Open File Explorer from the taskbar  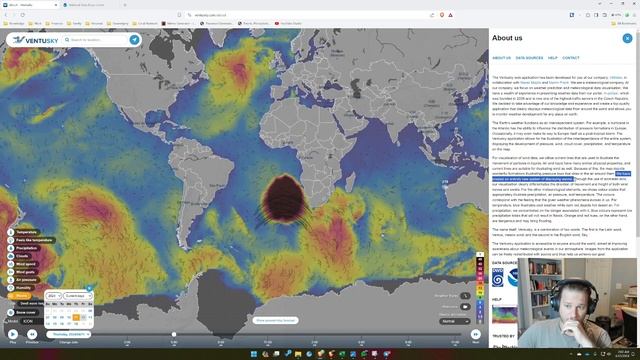(x=298, y=354)
